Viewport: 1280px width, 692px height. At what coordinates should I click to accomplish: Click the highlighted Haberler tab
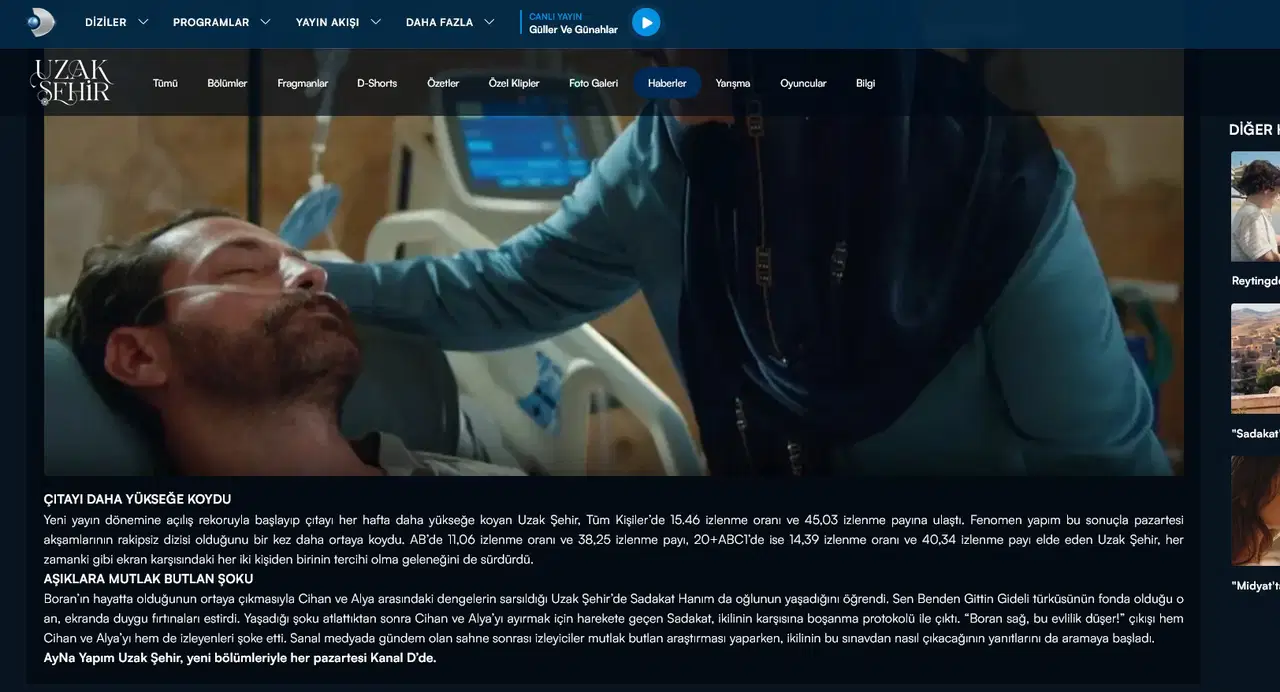pyautogui.click(x=667, y=83)
